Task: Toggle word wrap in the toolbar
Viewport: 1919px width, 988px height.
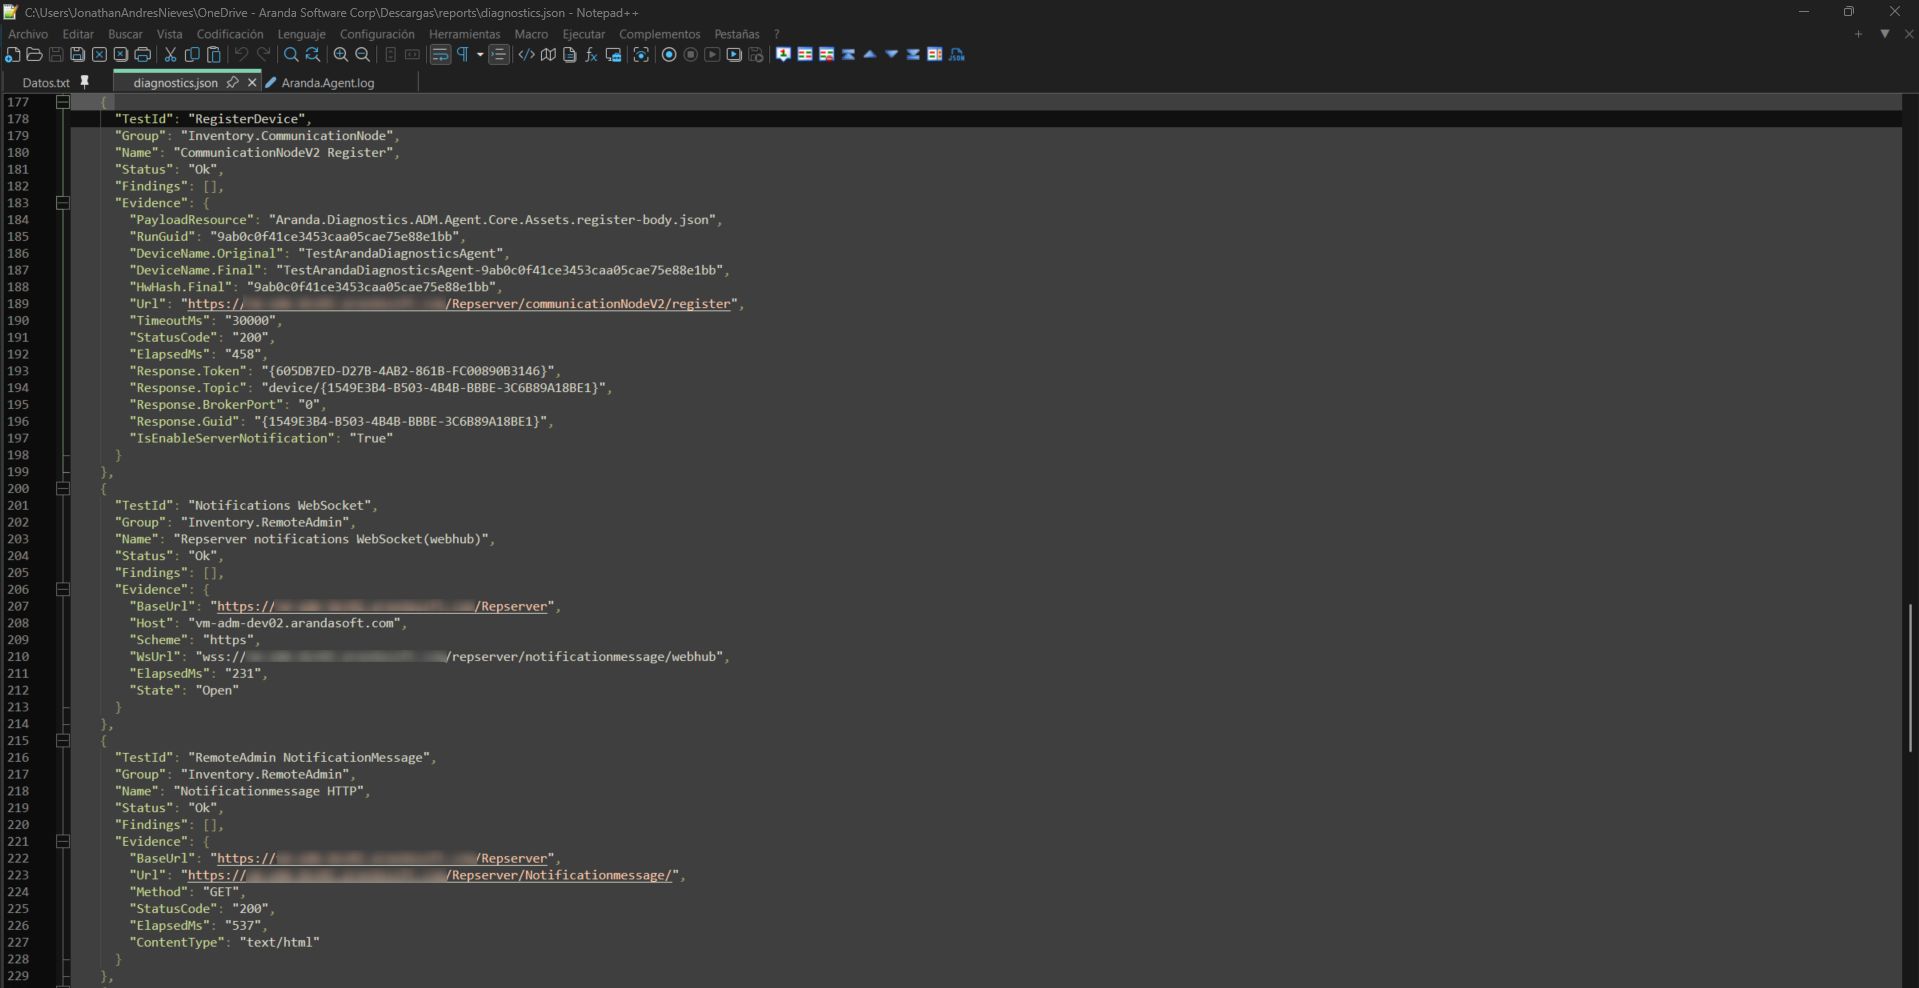Action: (x=440, y=55)
